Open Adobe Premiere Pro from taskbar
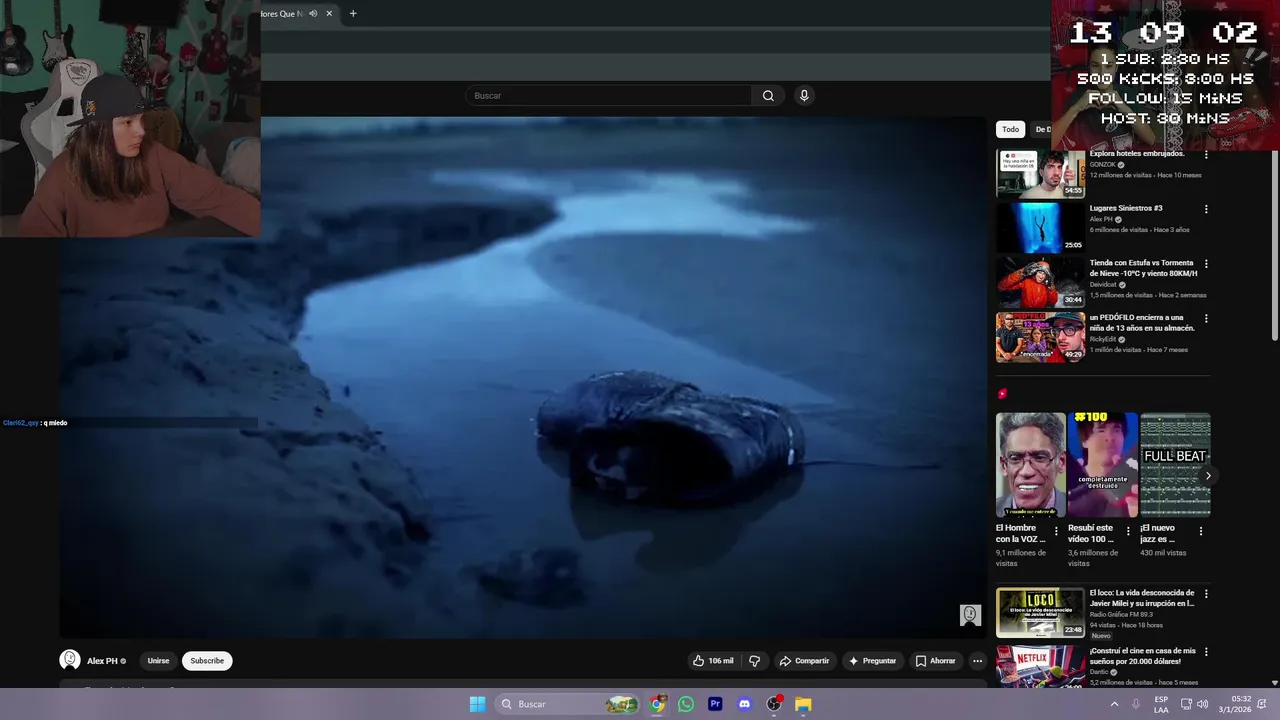Screen dimensions: 1280x720 715,704
